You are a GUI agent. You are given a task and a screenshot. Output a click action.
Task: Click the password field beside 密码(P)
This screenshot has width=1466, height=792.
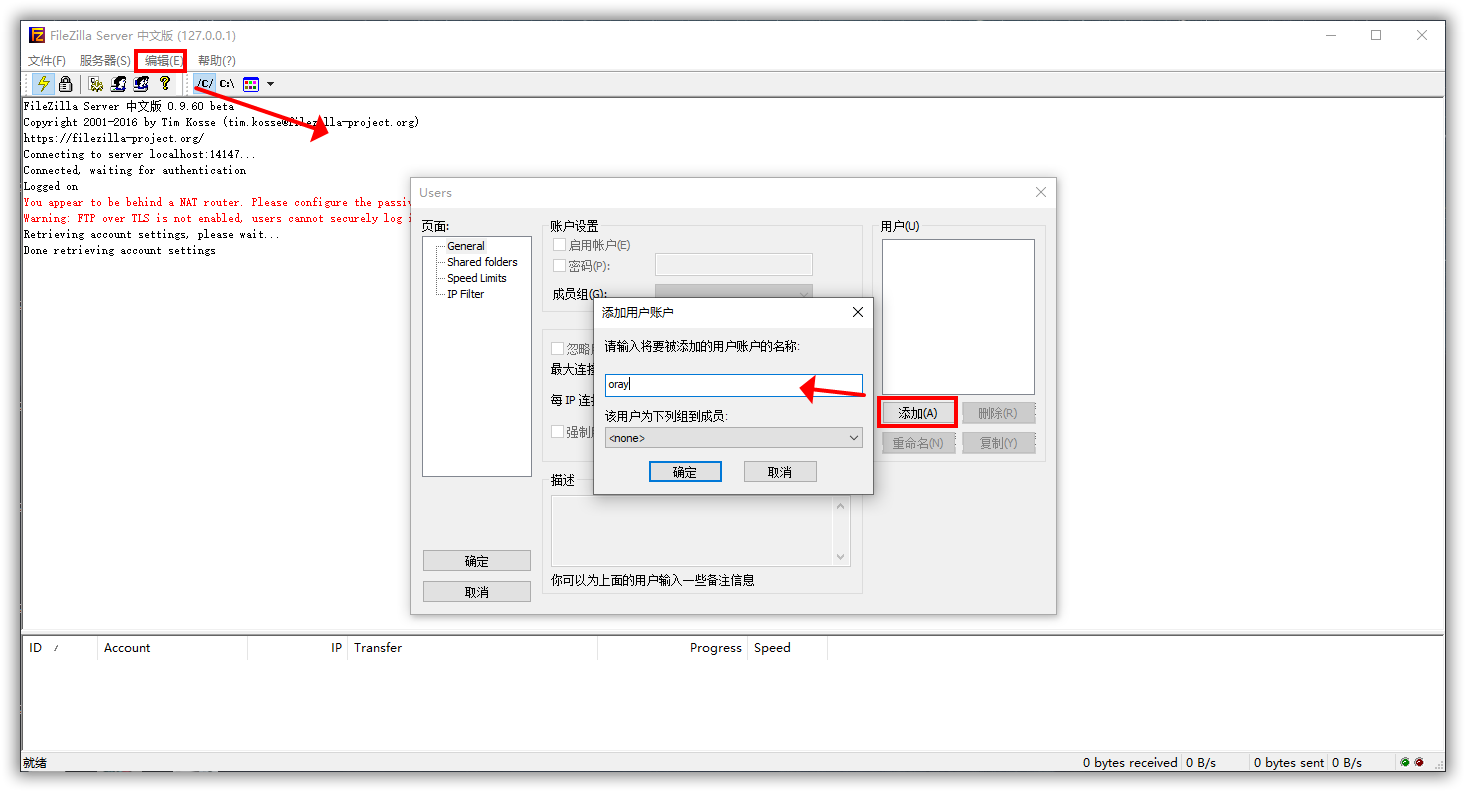point(734,265)
